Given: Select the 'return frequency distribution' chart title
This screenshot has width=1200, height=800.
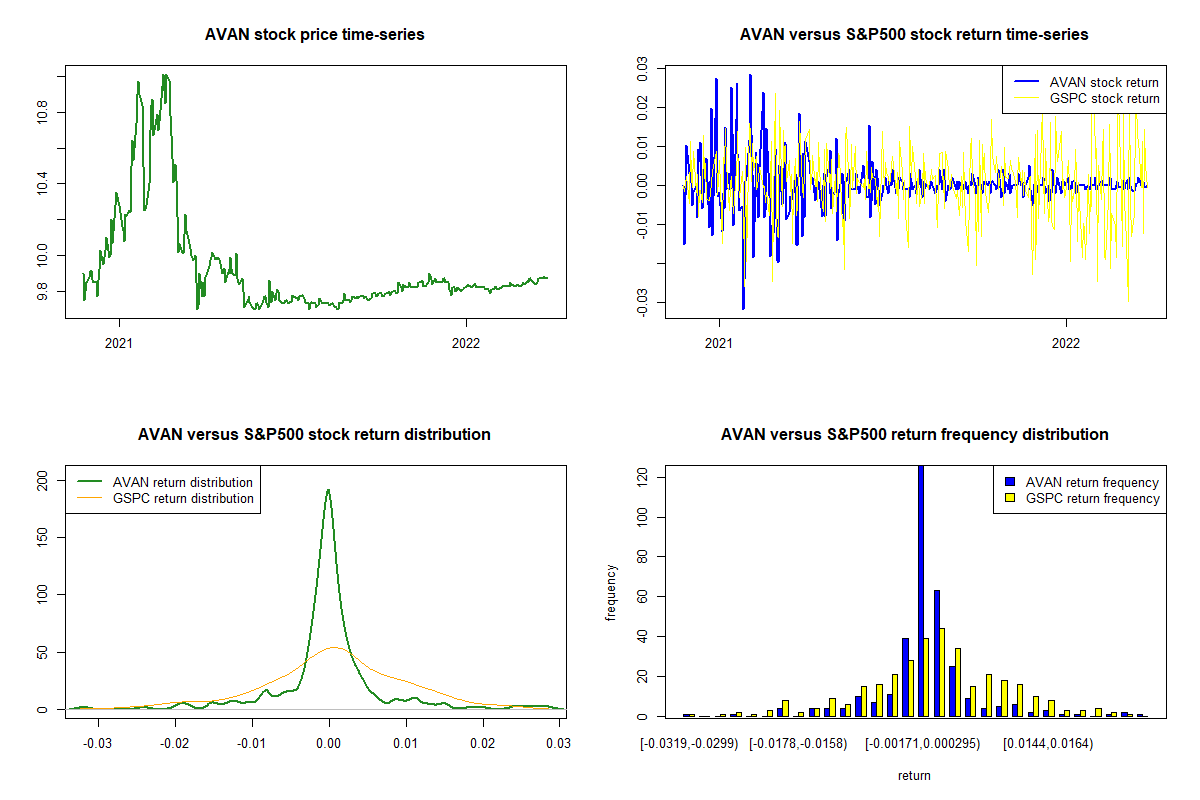Looking at the screenshot, I should (914, 435).
